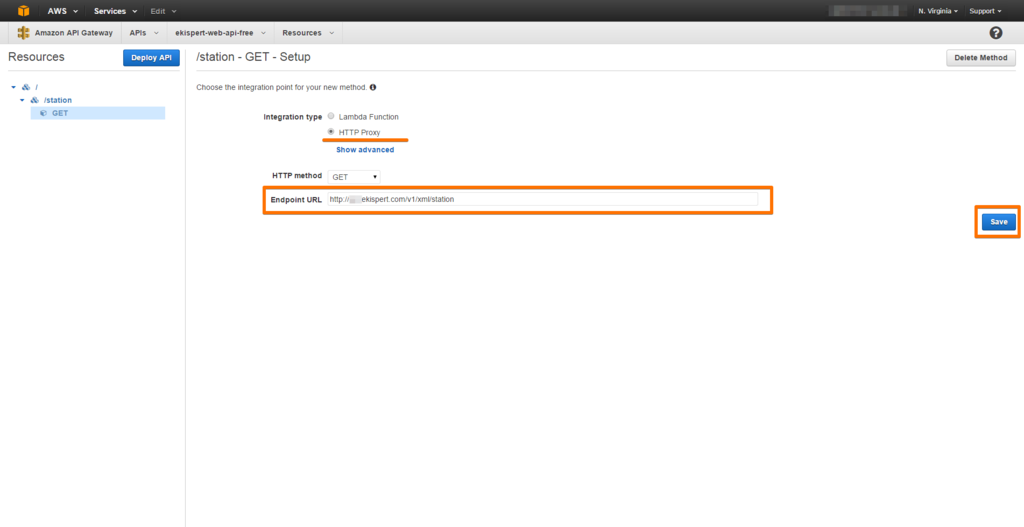Click the root resource tree icon
Screen dimensions: 1024x527
[26, 87]
